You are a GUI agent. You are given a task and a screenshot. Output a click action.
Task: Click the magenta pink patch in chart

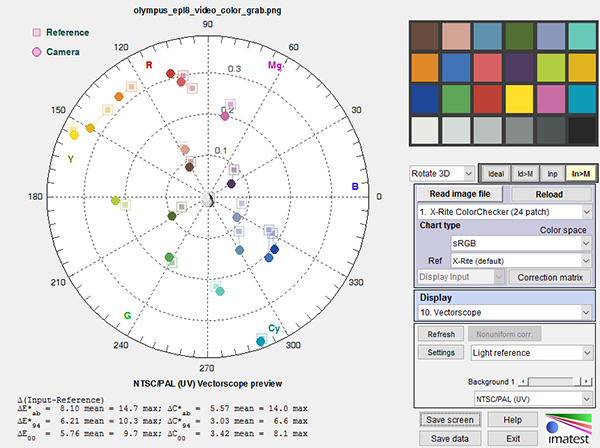(551, 99)
